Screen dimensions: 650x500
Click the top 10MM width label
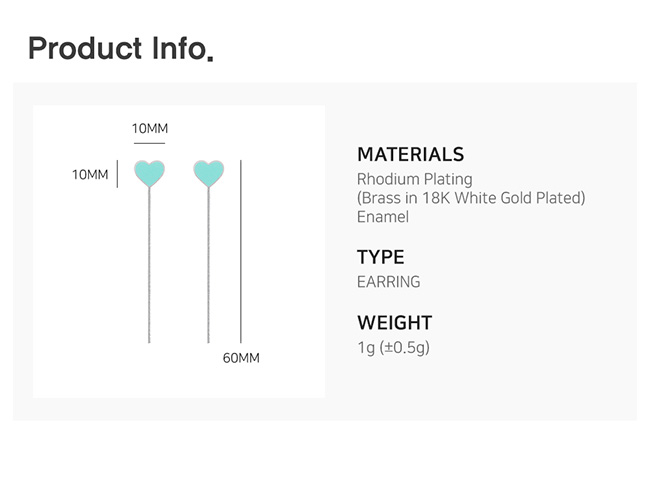[x=150, y=128]
